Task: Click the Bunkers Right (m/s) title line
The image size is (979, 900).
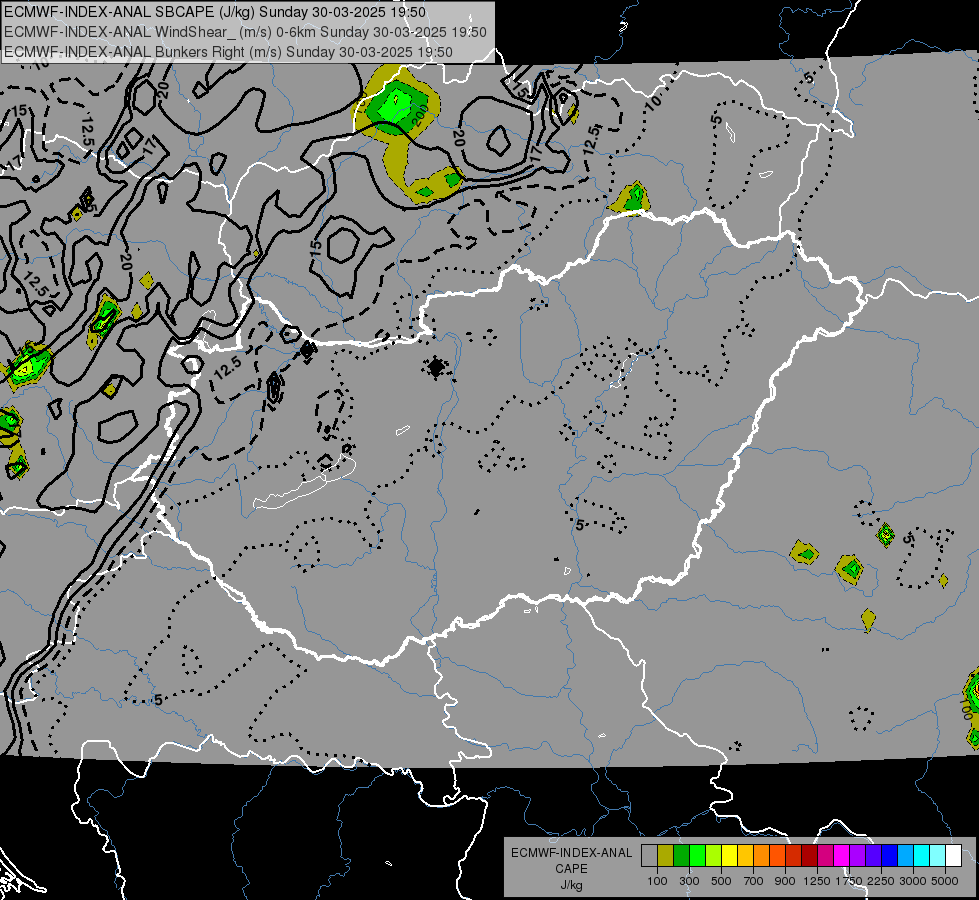Action: [228, 52]
